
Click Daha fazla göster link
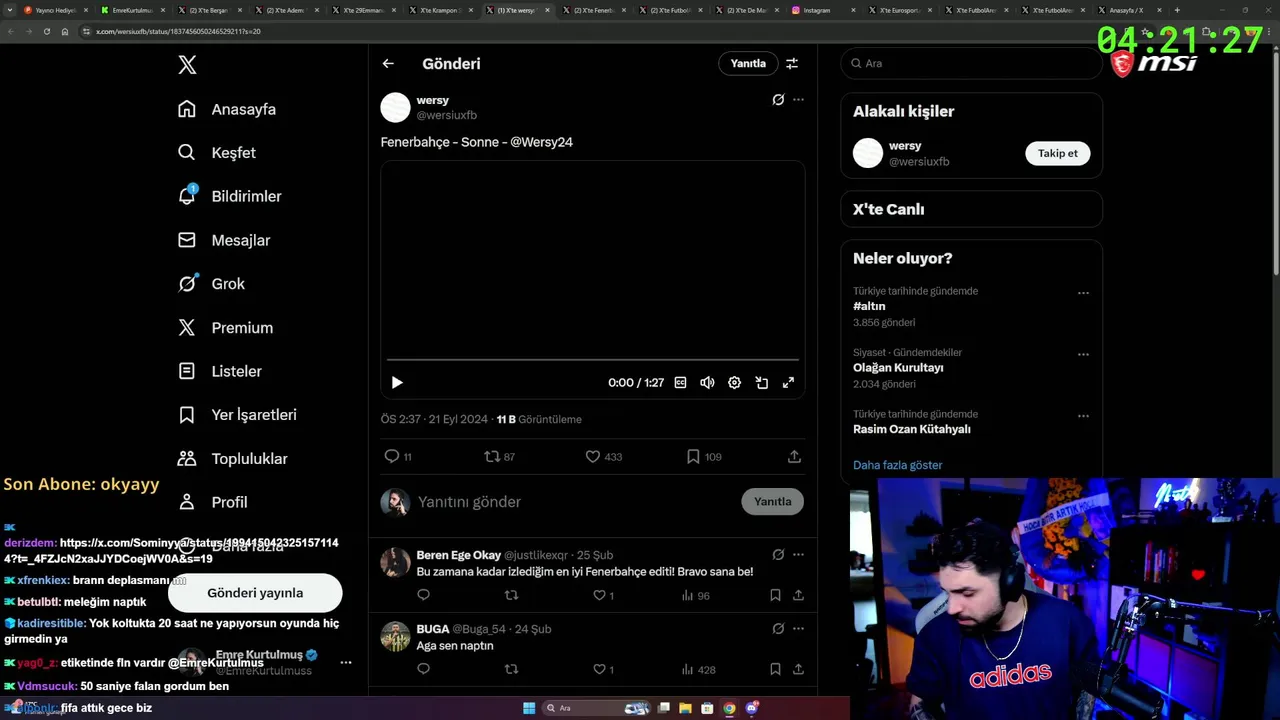(897, 465)
